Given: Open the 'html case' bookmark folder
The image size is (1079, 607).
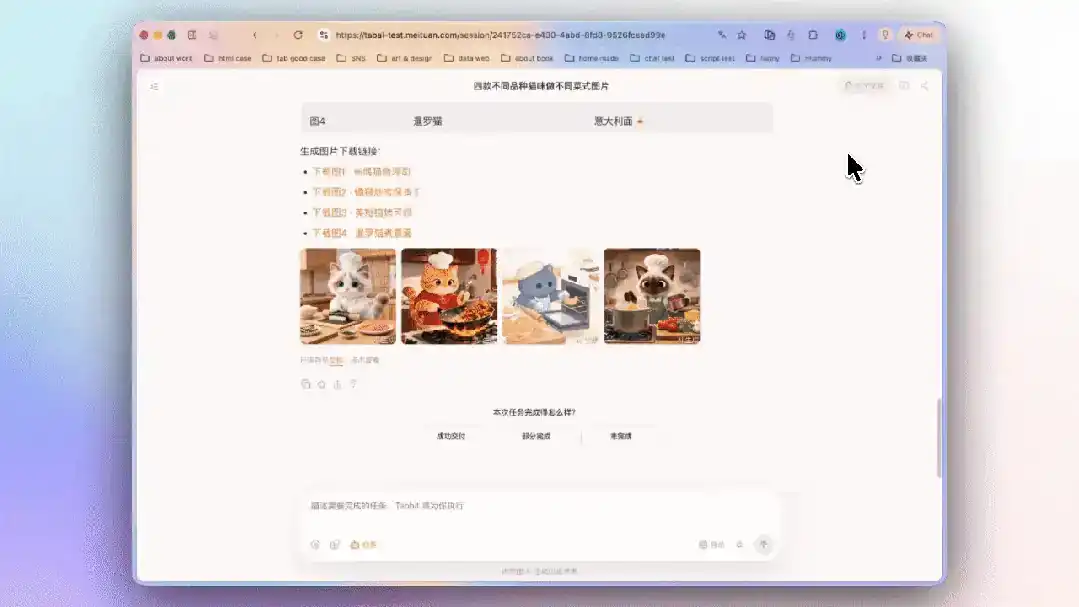Looking at the screenshot, I should tap(228, 58).
